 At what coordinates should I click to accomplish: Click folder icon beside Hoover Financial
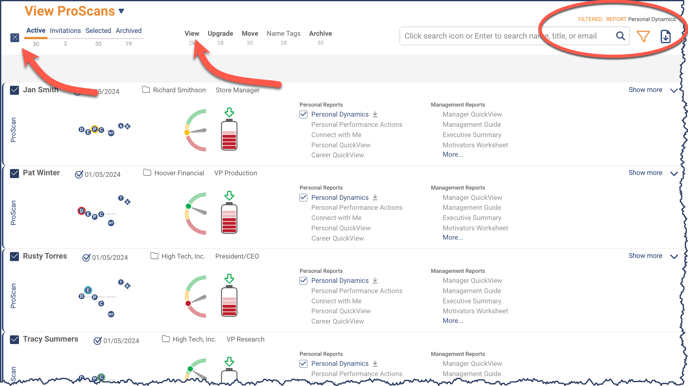pyautogui.click(x=147, y=173)
